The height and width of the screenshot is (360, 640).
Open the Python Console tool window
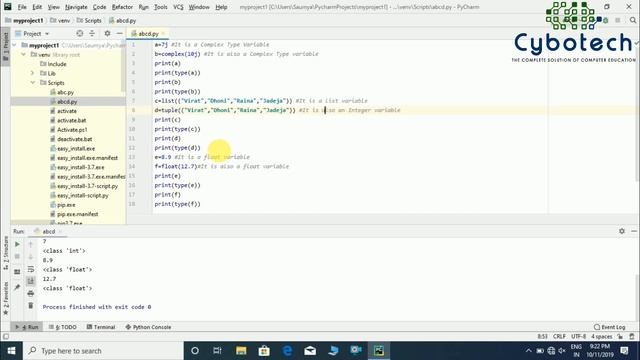click(148, 327)
